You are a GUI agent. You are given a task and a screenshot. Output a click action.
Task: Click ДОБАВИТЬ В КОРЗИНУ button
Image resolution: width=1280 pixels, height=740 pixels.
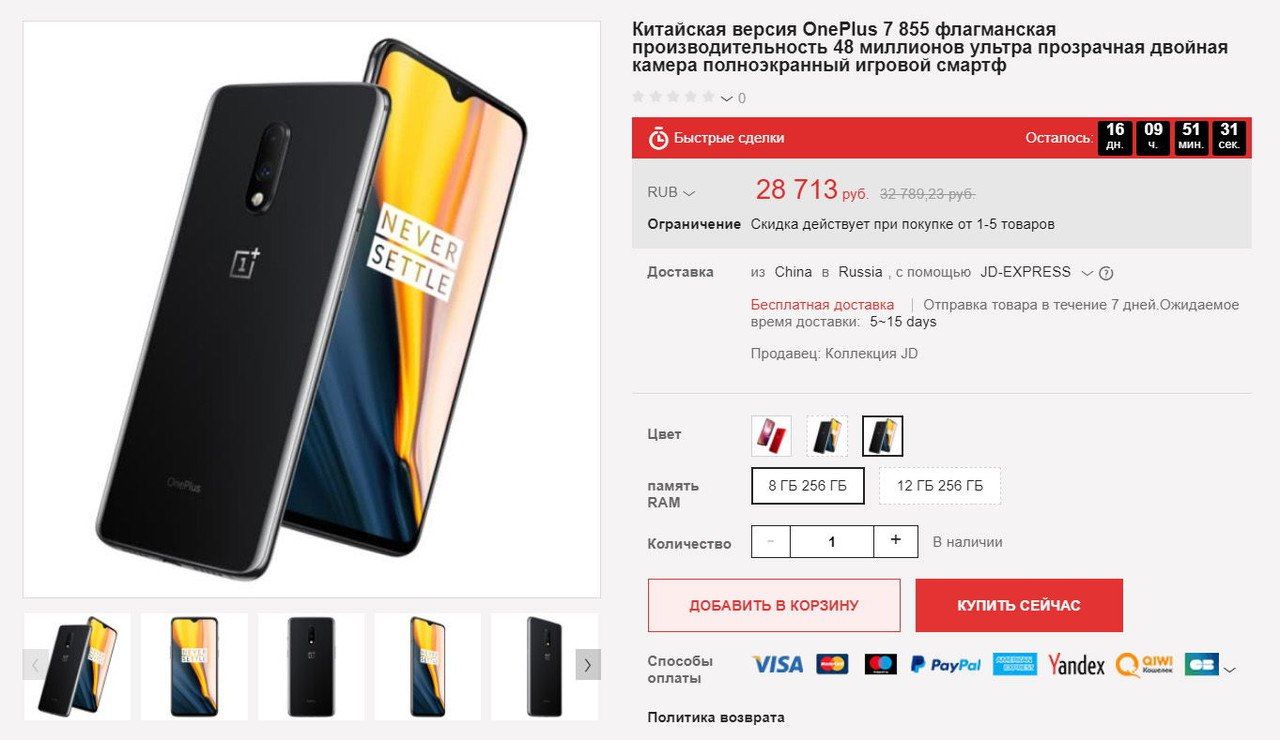coord(774,605)
